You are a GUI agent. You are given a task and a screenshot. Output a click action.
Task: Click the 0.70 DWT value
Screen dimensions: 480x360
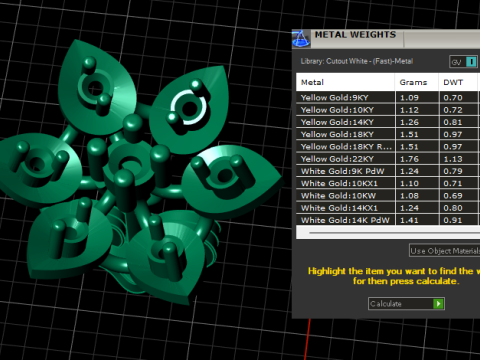[x=453, y=98]
